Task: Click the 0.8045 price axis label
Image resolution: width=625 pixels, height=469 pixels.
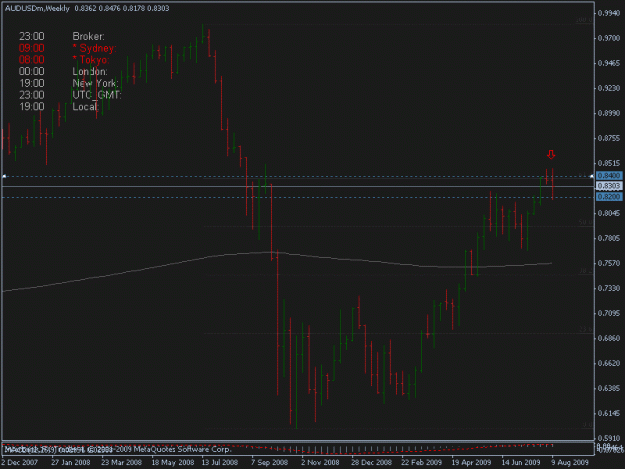Action: tap(609, 213)
